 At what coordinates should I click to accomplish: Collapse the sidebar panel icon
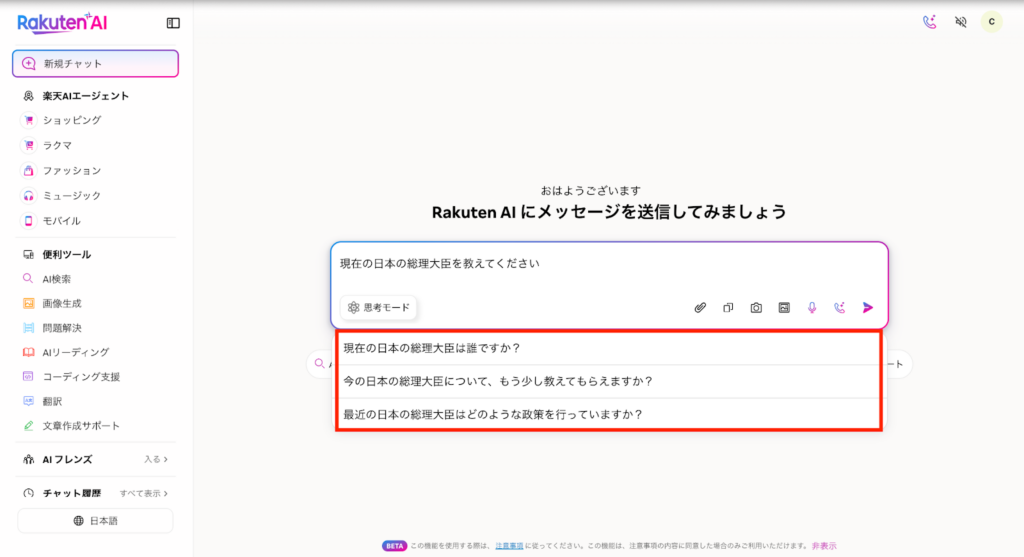173,23
